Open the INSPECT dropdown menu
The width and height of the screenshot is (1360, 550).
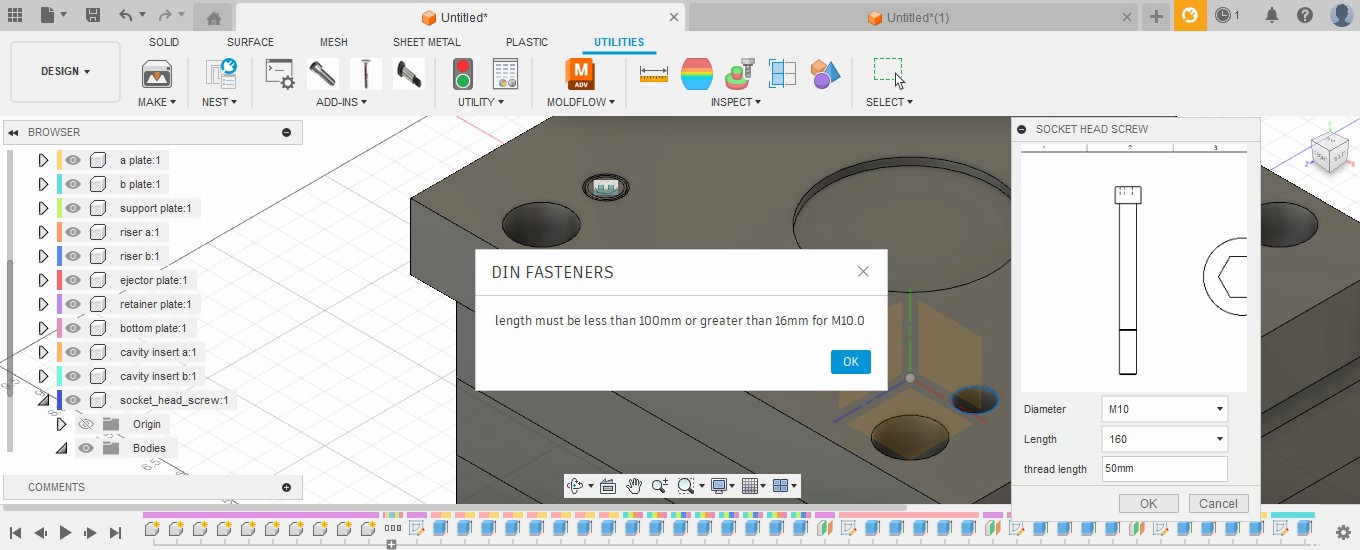pyautogui.click(x=735, y=102)
